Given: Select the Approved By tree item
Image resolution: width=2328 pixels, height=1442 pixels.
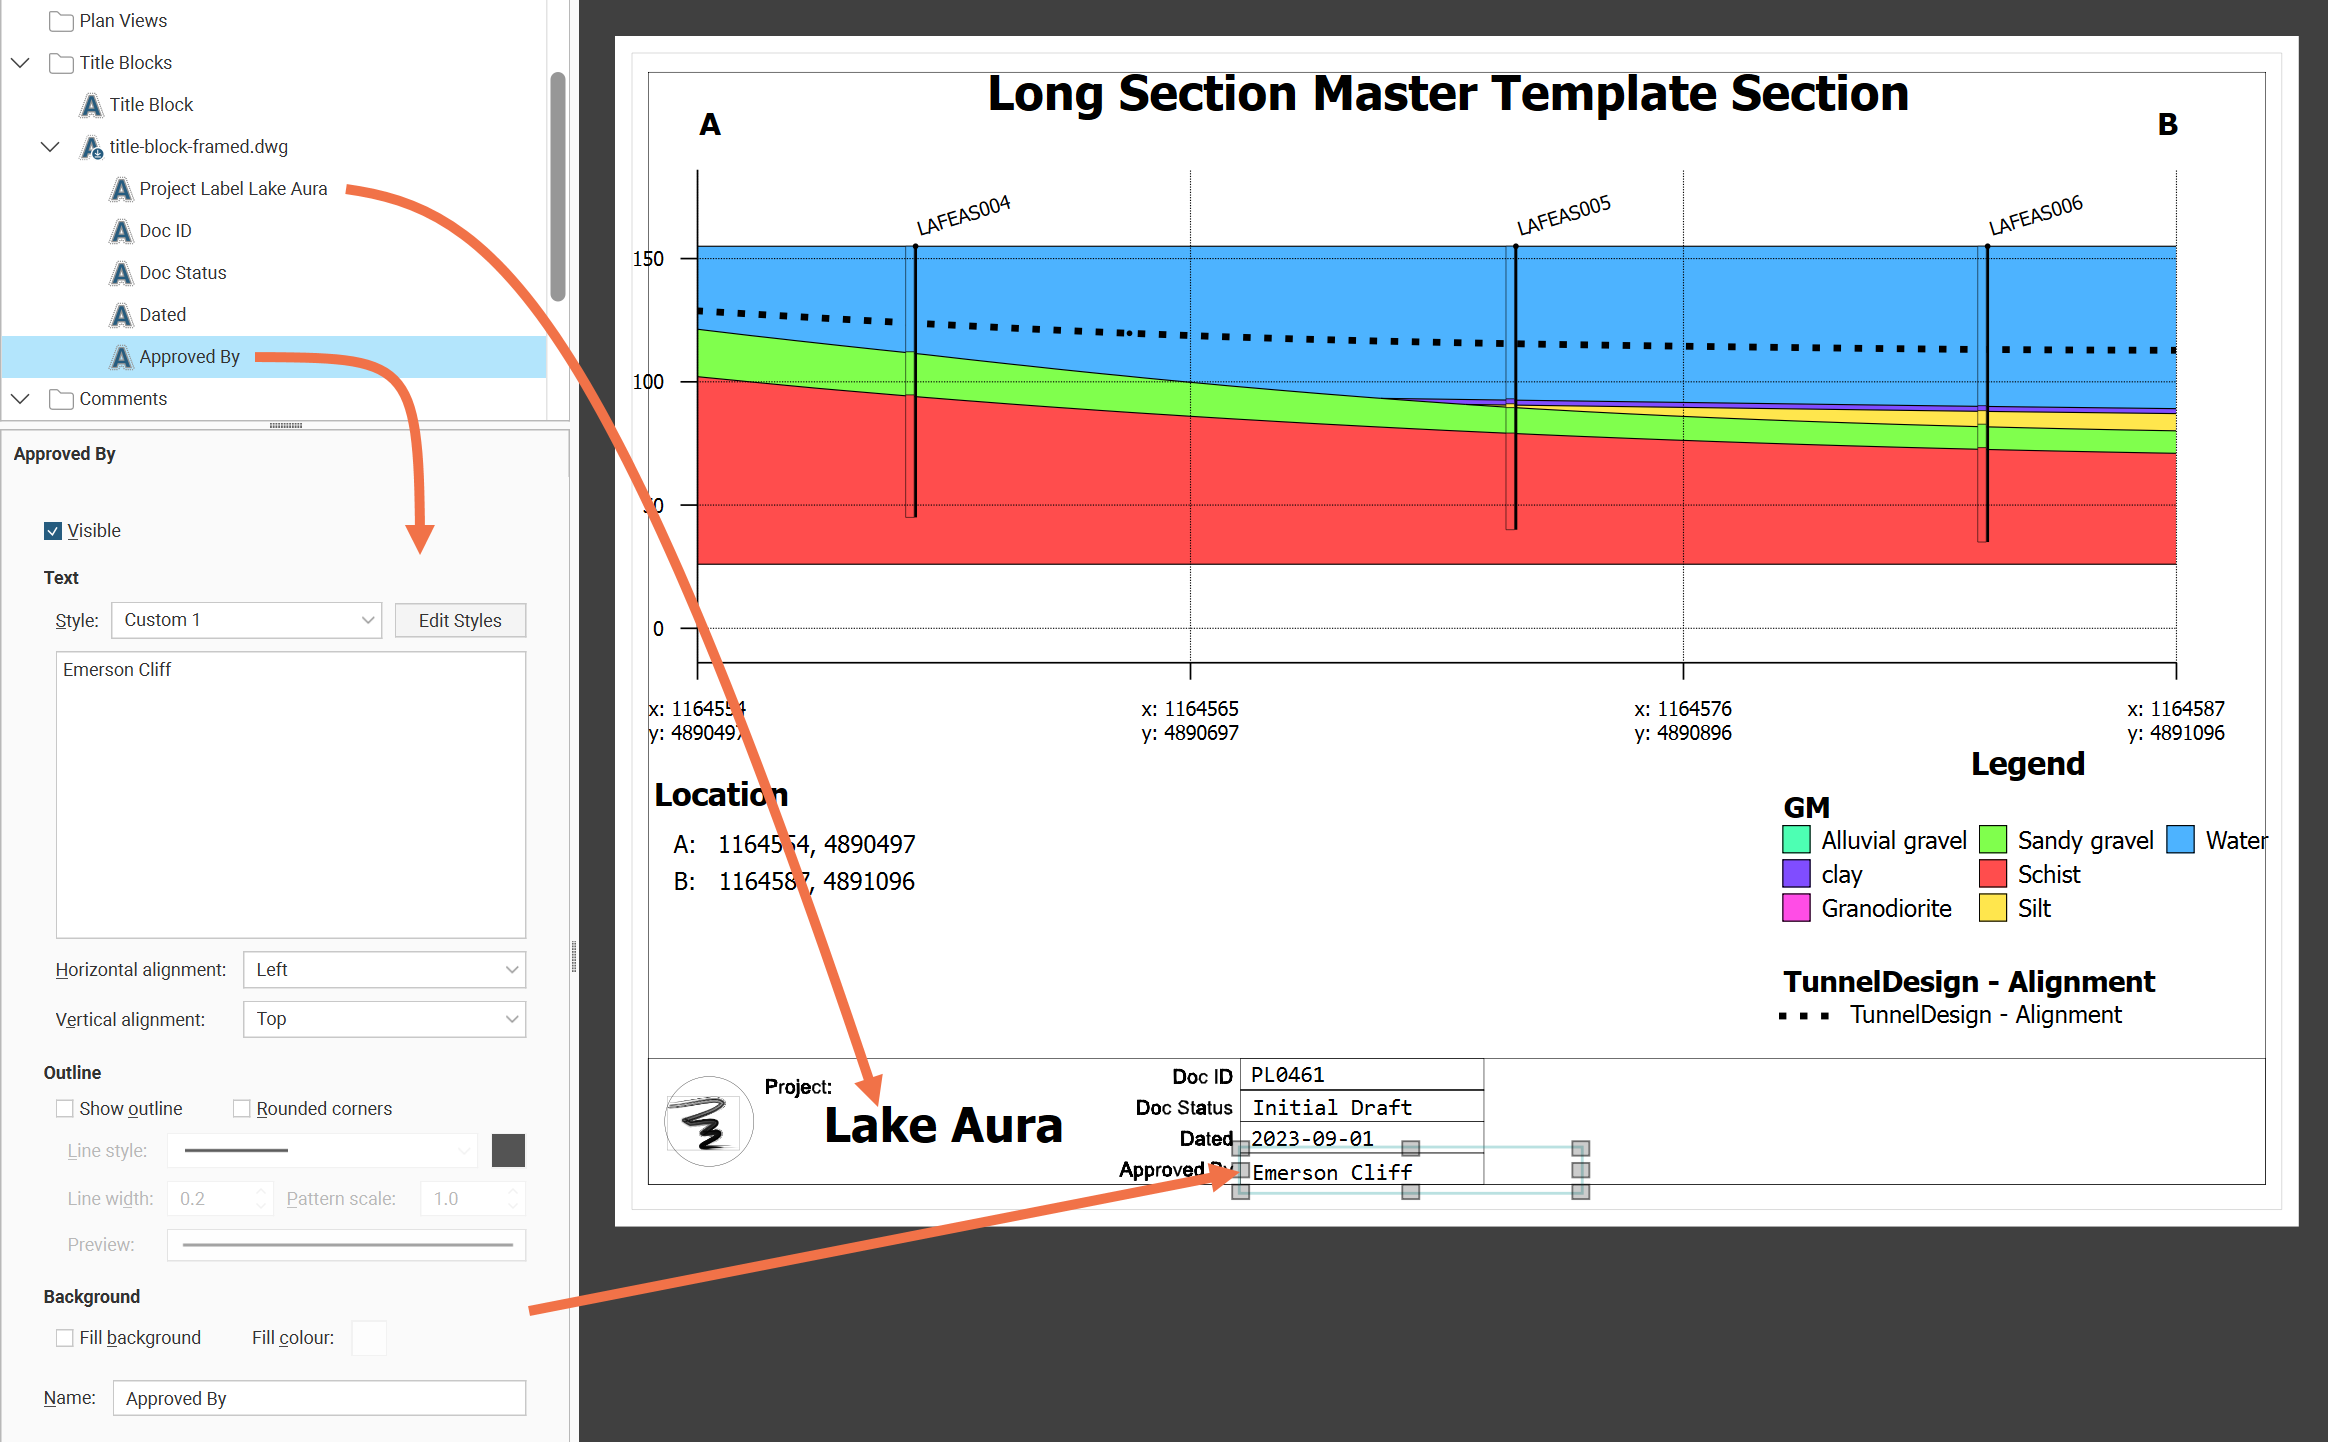Looking at the screenshot, I should [189, 357].
